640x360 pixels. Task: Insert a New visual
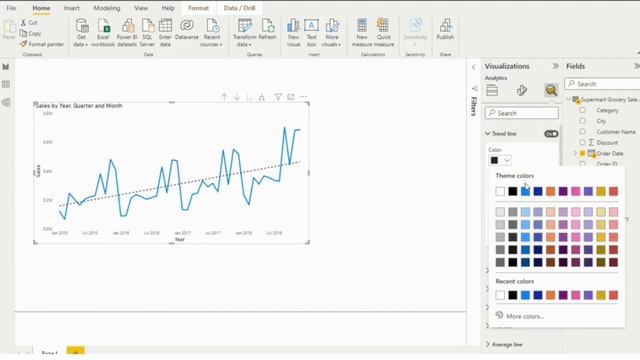tap(293, 33)
